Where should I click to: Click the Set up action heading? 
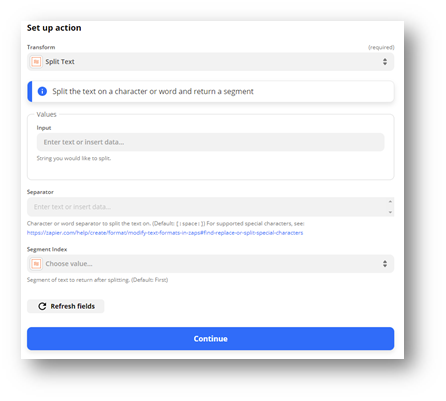[x=54, y=28]
